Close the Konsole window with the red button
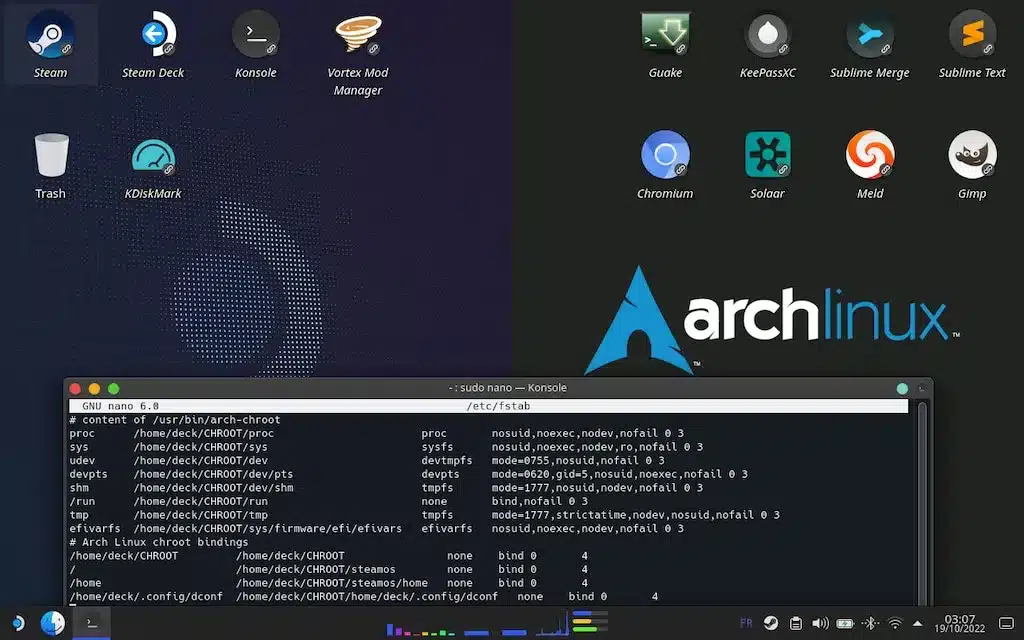The height and width of the screenshot is (640, 1024). [75, 389]
